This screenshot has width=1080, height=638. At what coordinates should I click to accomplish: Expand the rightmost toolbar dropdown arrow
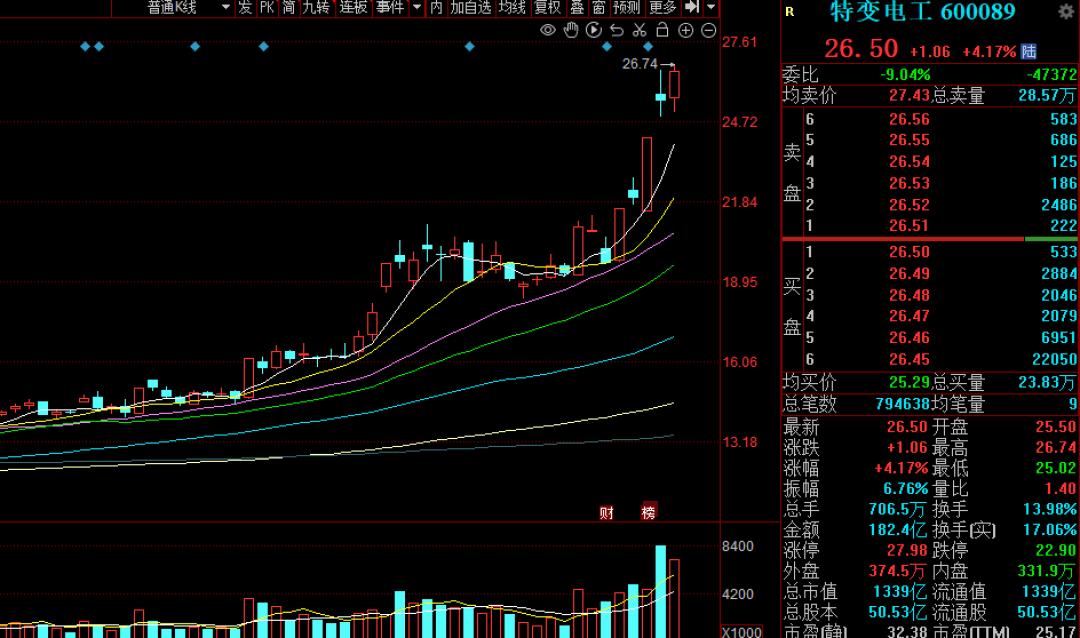[x=710, y=7]
